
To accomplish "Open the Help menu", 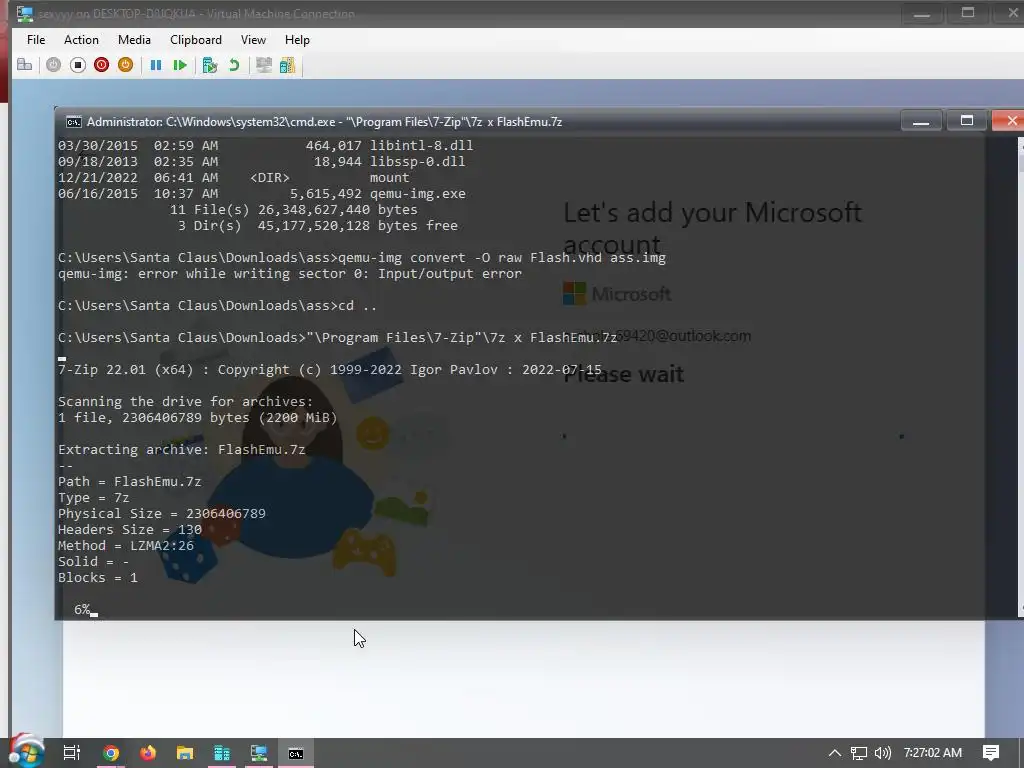I will pos(297,40).
